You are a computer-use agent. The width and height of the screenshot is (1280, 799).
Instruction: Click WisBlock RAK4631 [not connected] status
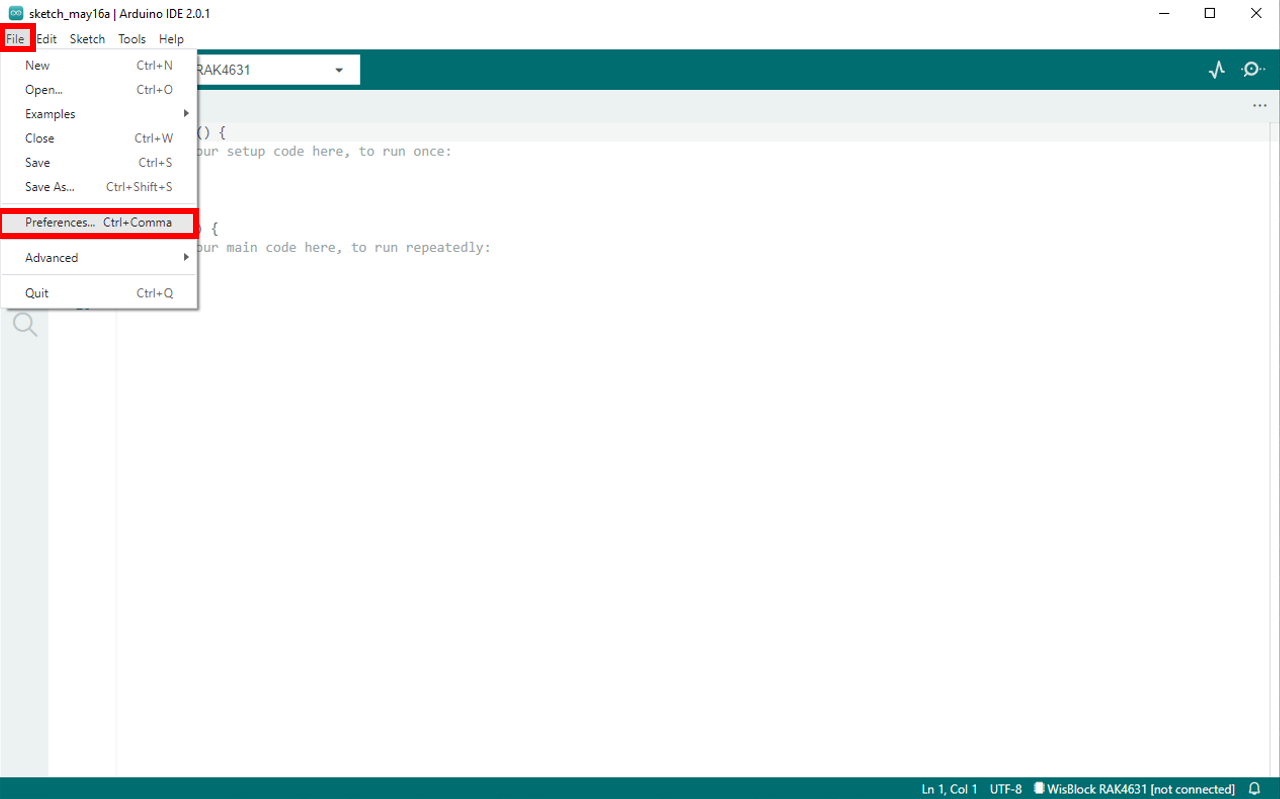1134,789
